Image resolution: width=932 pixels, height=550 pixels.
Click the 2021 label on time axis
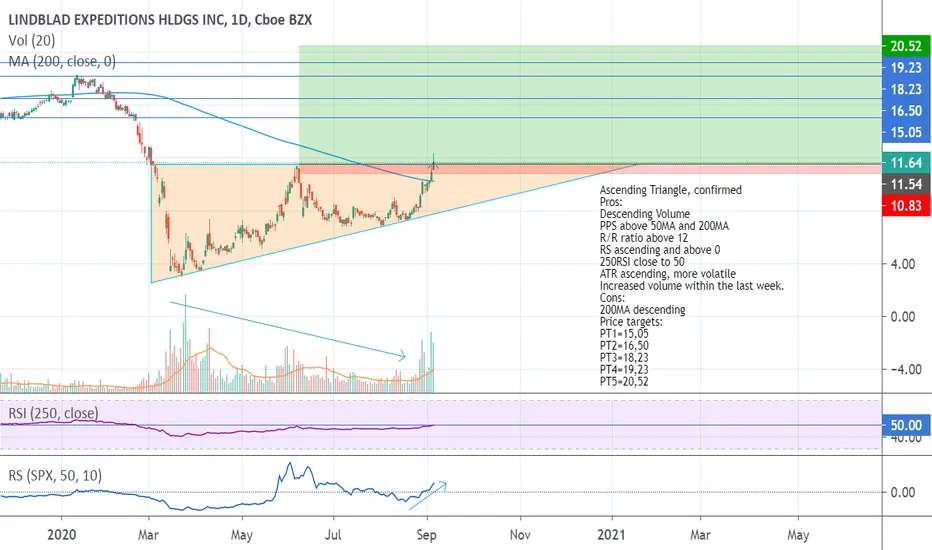(x=611, y=535)
